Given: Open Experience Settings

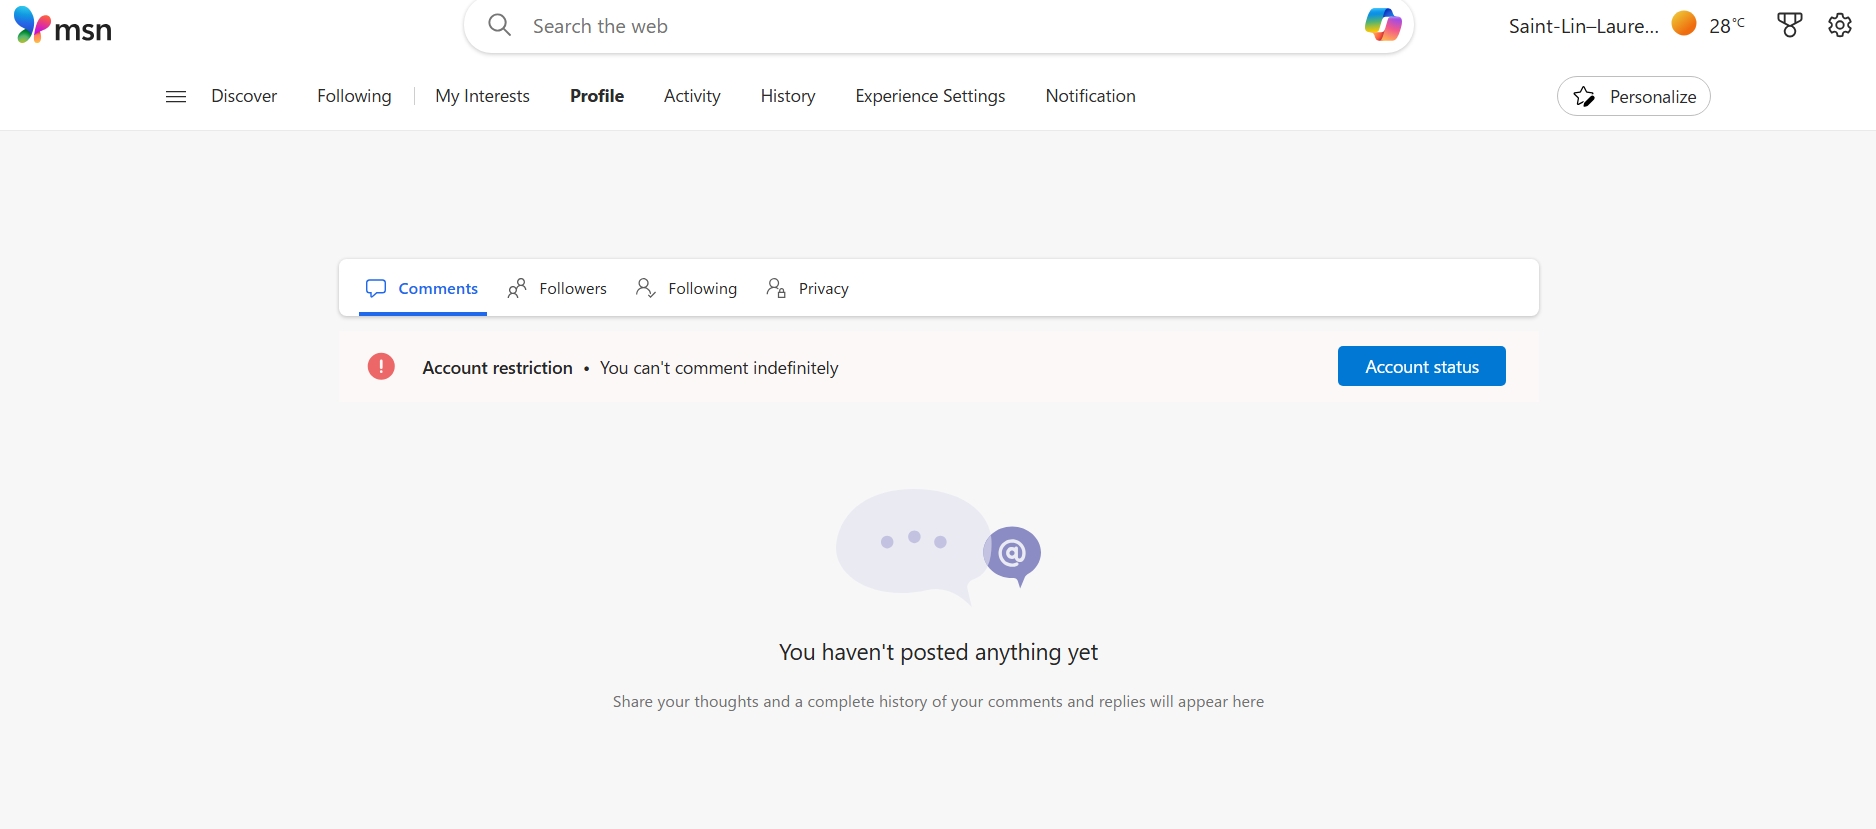Looking at the screenshot, I should [930, 96].
